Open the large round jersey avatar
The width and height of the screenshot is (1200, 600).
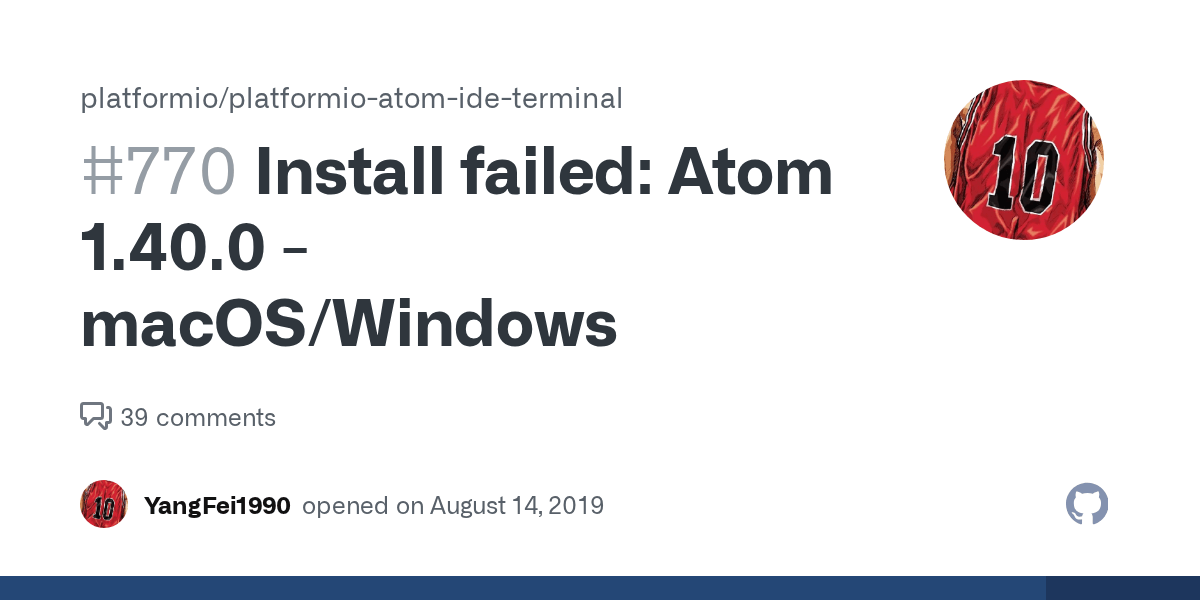1024,160
